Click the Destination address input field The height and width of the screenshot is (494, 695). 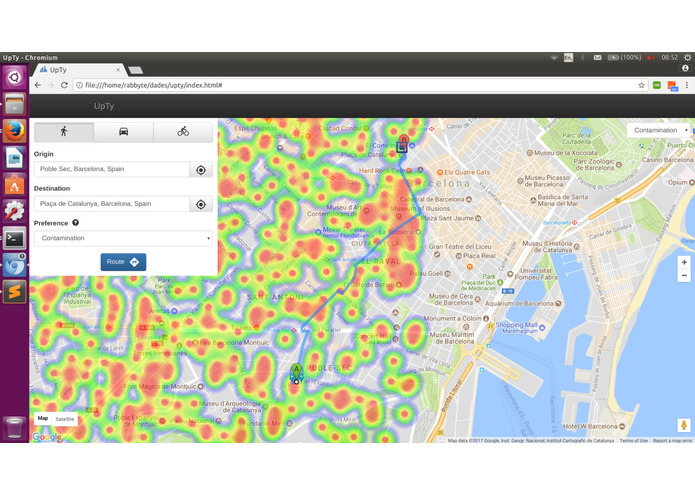point(112,204)
